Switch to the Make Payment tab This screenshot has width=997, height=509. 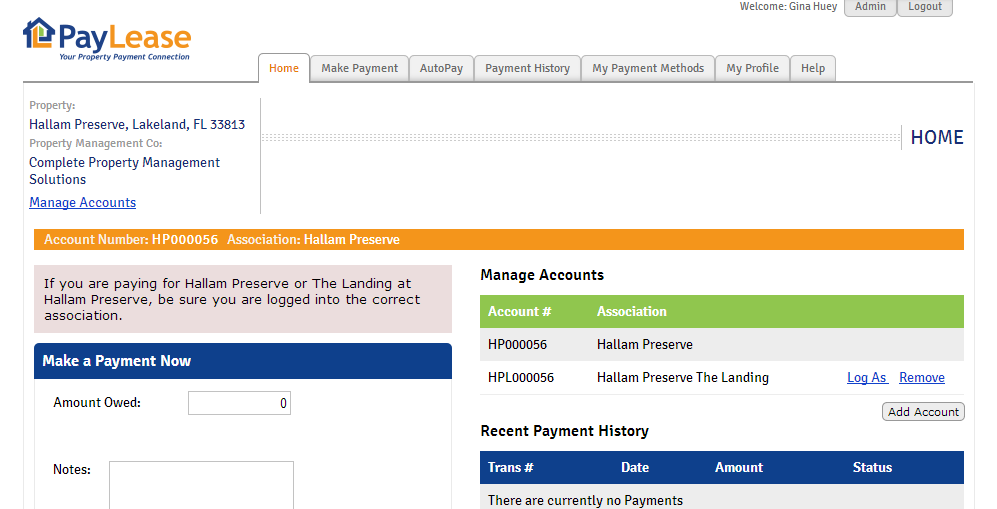click(359, 68)
